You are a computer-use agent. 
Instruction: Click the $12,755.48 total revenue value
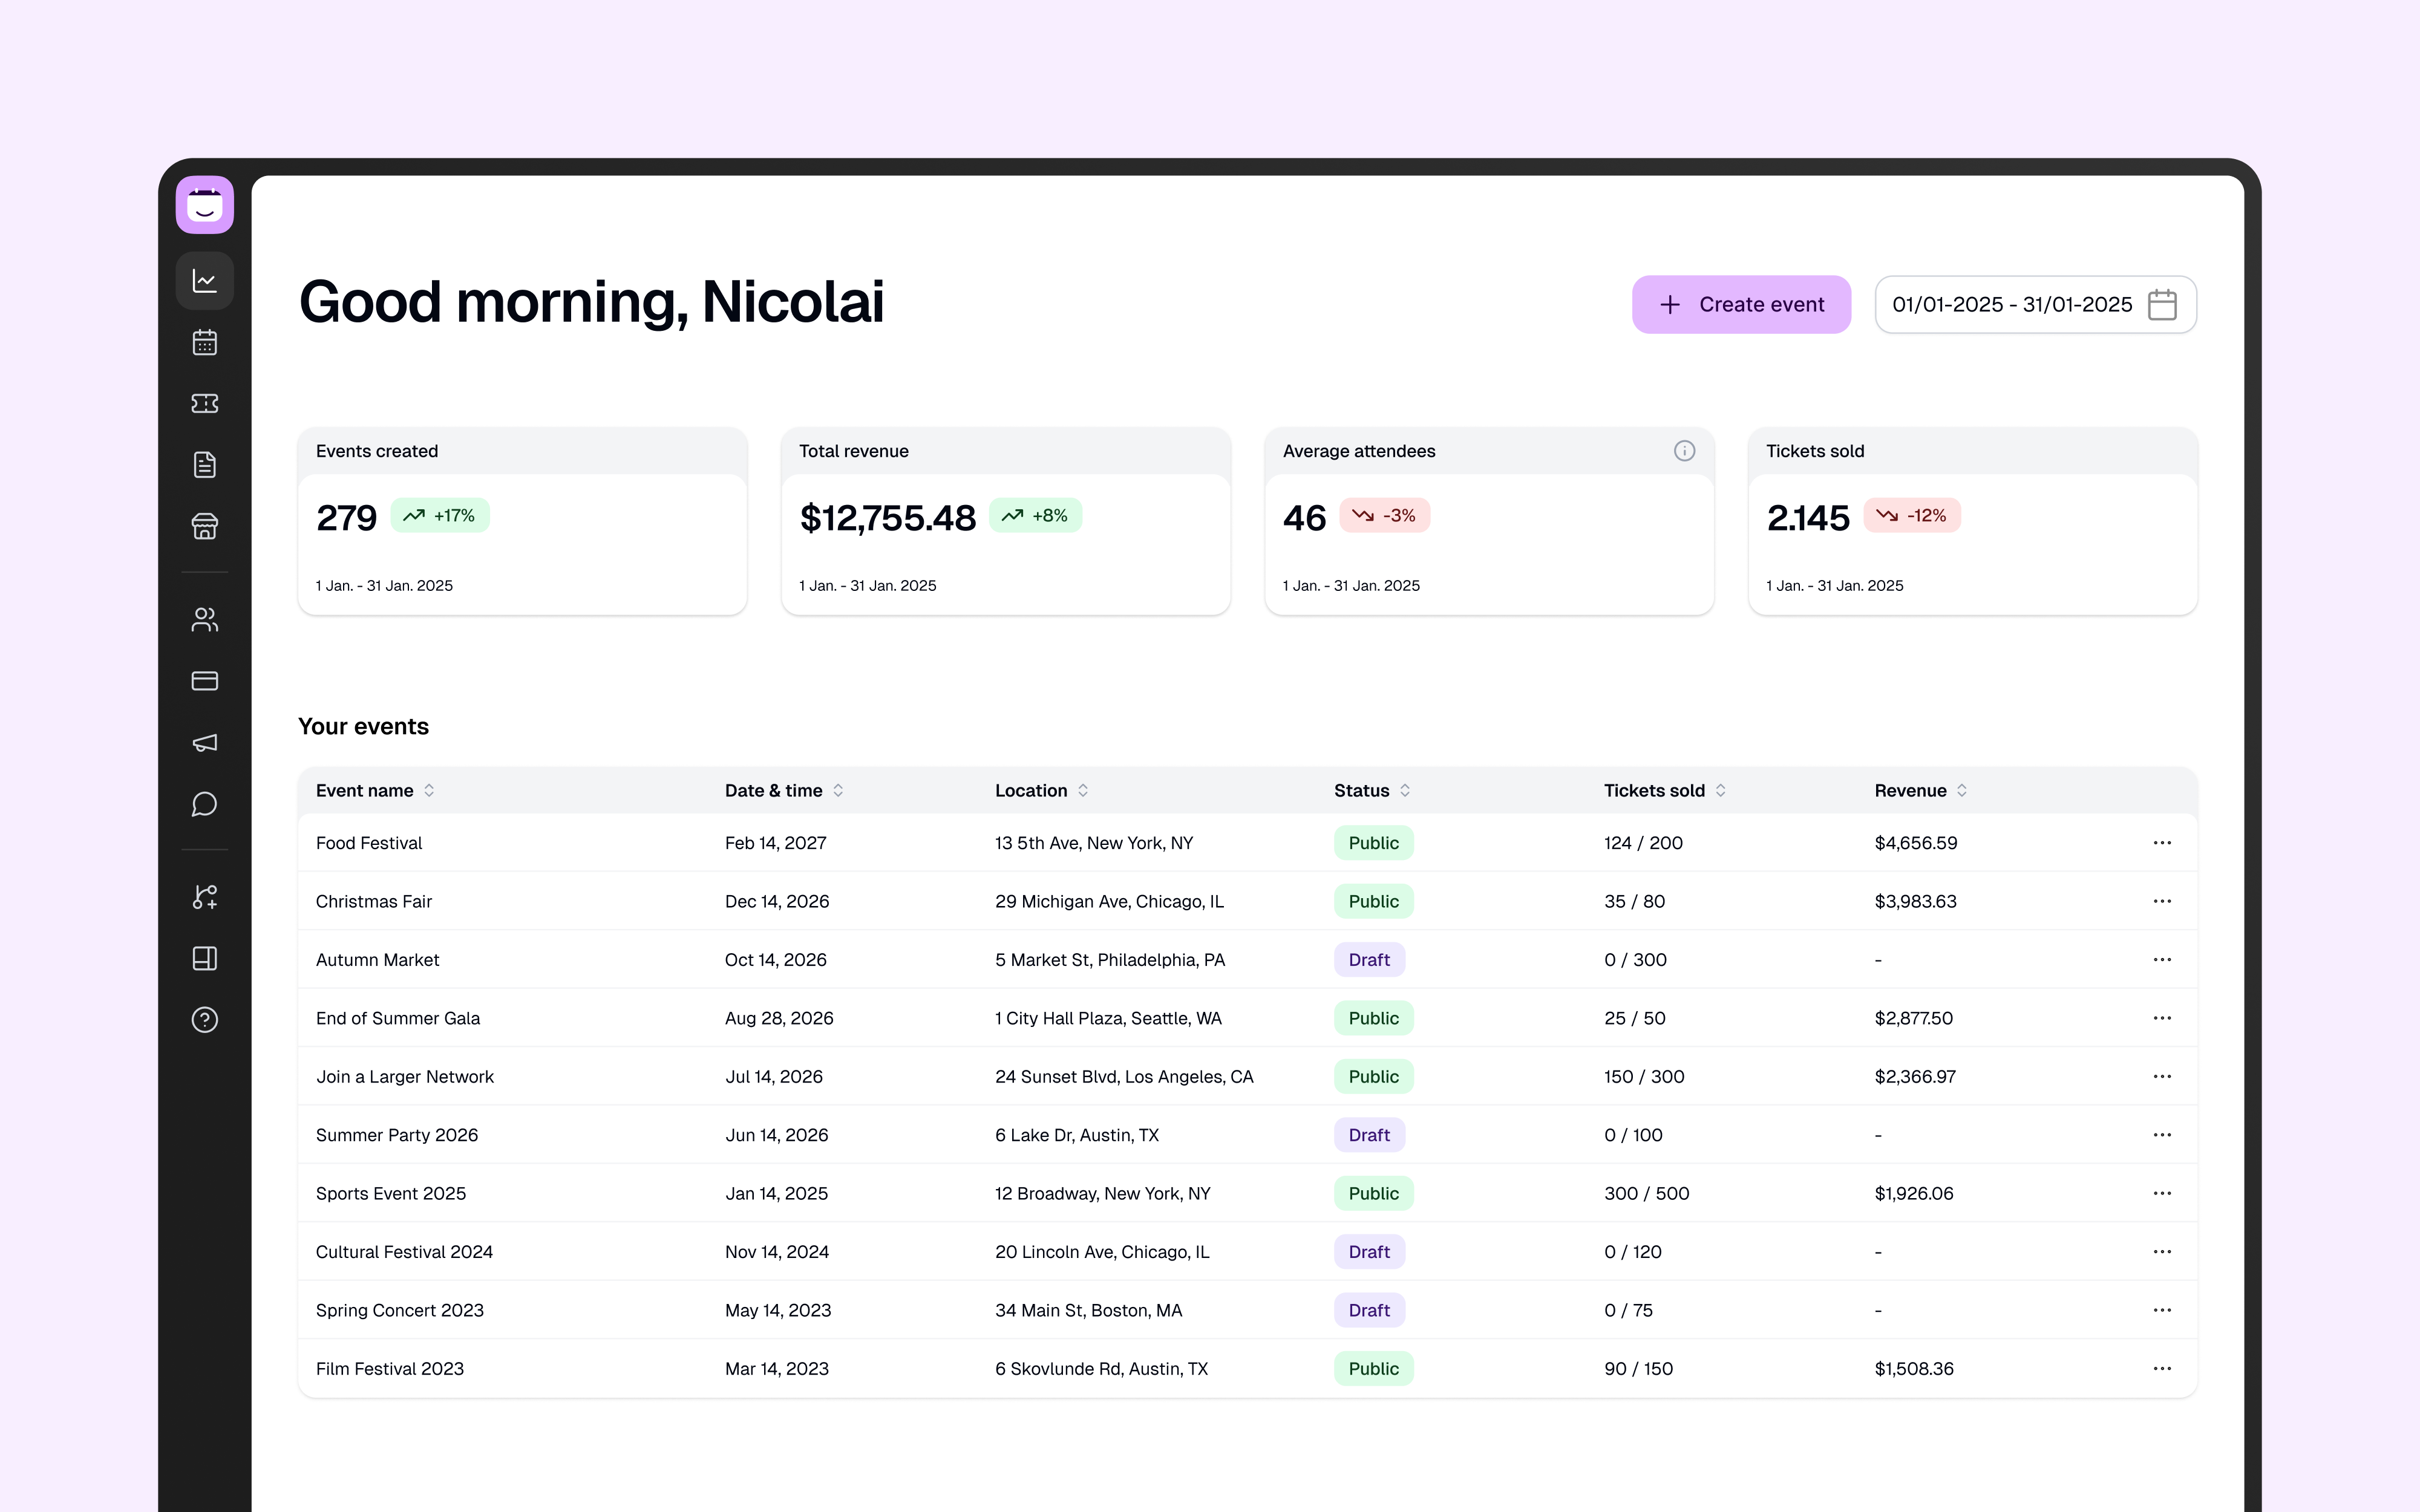(887, 518)
